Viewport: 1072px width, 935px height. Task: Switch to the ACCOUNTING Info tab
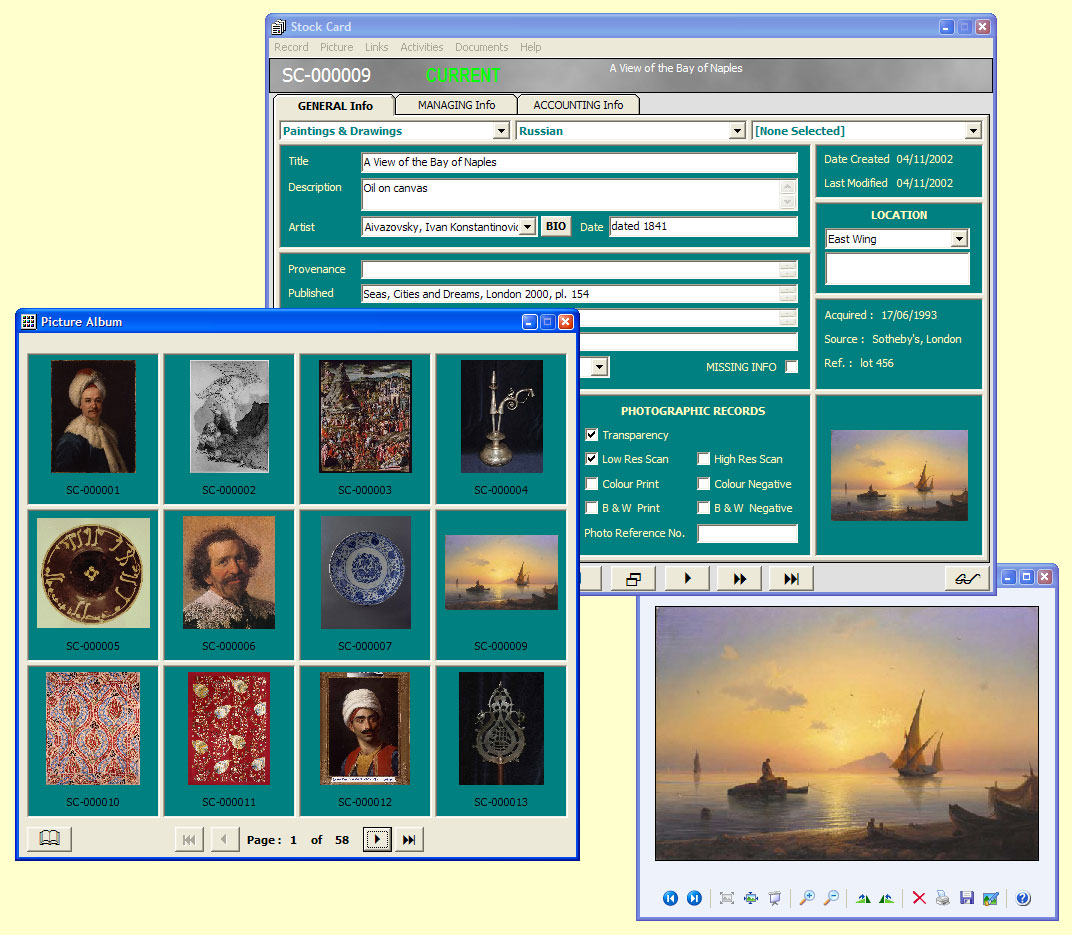click(x=578, y=105)
